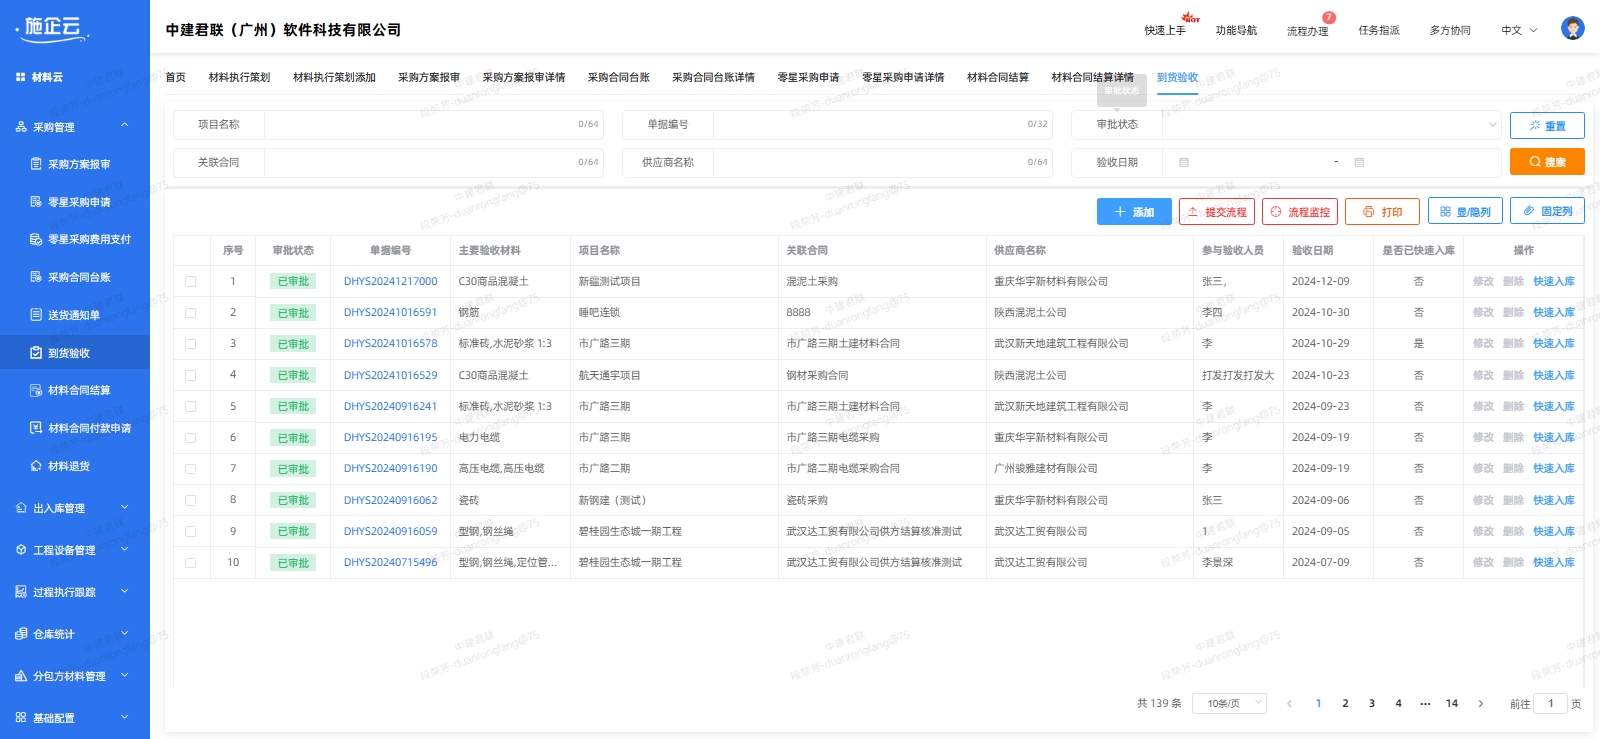
Task: Go to previous page arrow
Action: coord(1289,704)
